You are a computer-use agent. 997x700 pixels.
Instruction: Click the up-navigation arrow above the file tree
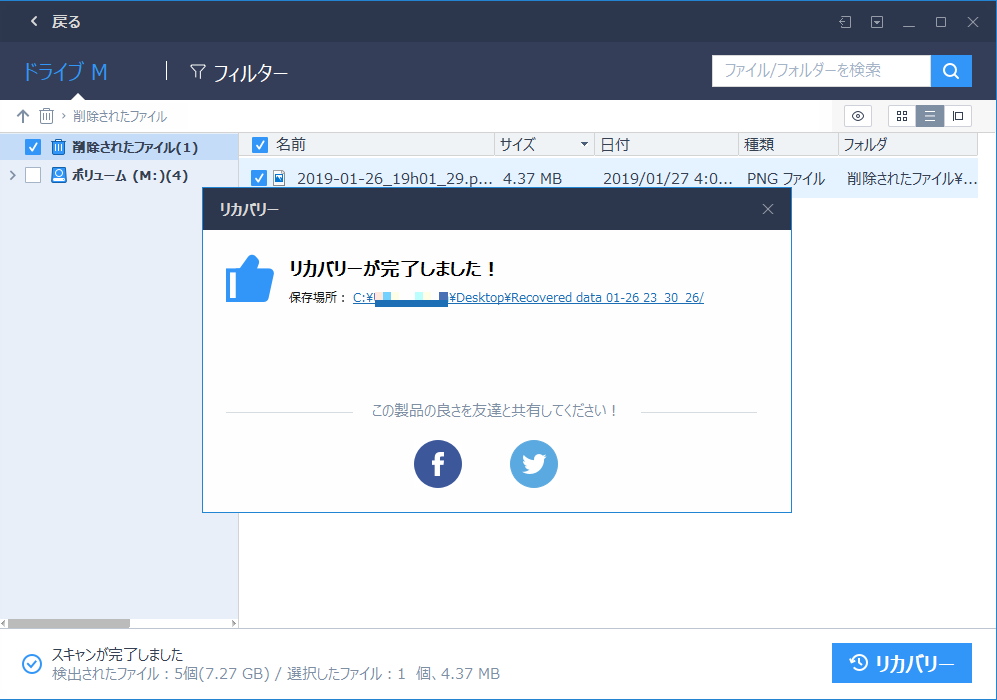point(22,116)
